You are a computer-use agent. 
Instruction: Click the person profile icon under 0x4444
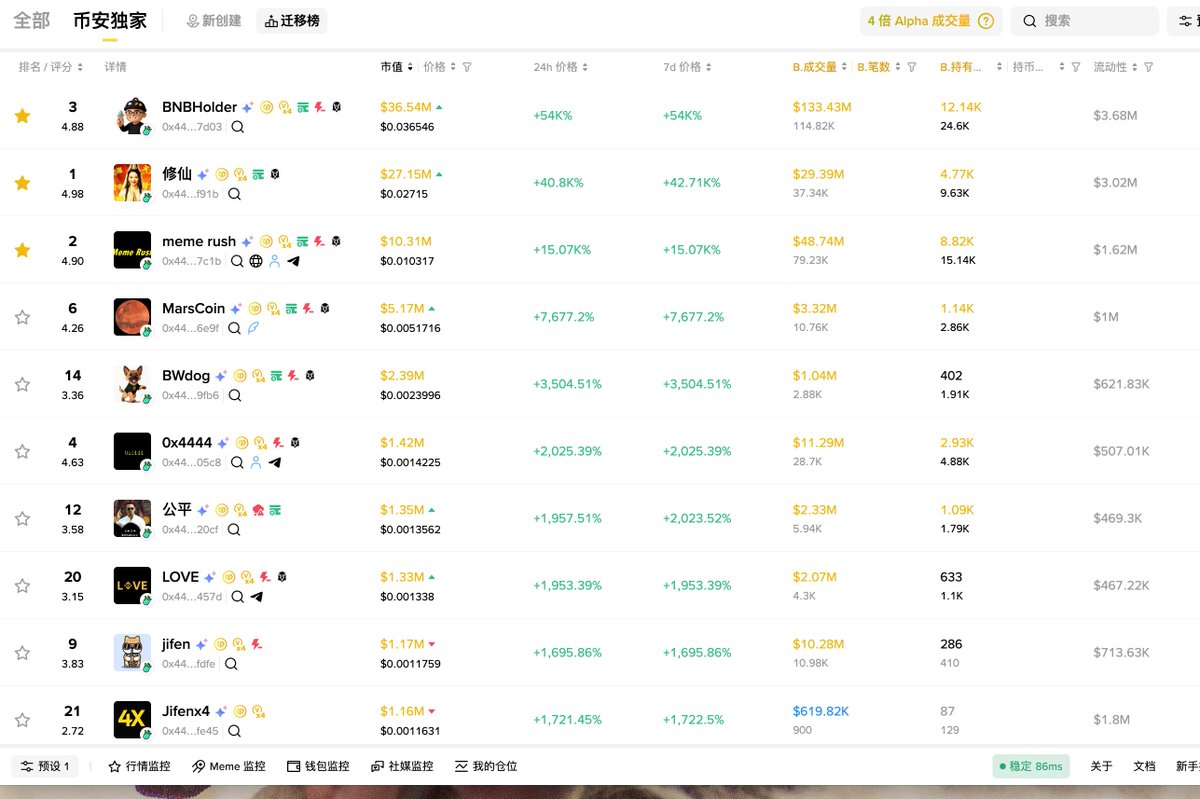pyautogui.click(x=256, y=462)
